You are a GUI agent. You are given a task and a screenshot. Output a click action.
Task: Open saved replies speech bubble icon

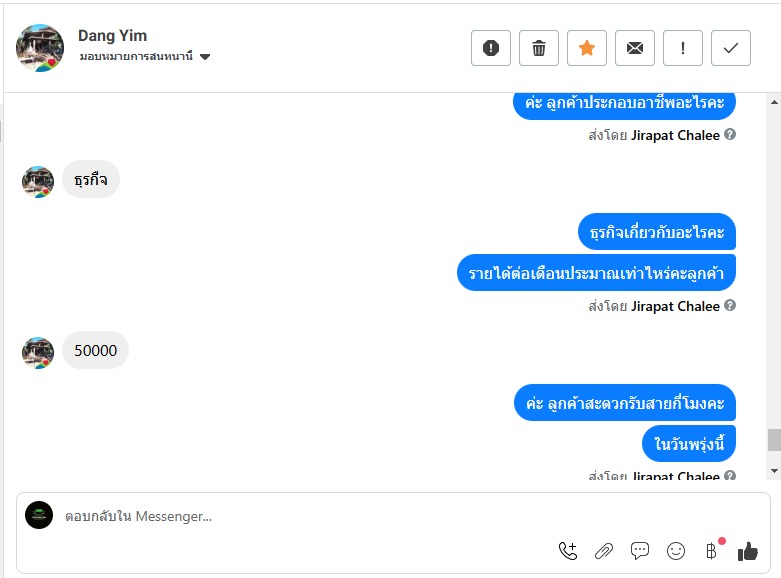point(640,550)
